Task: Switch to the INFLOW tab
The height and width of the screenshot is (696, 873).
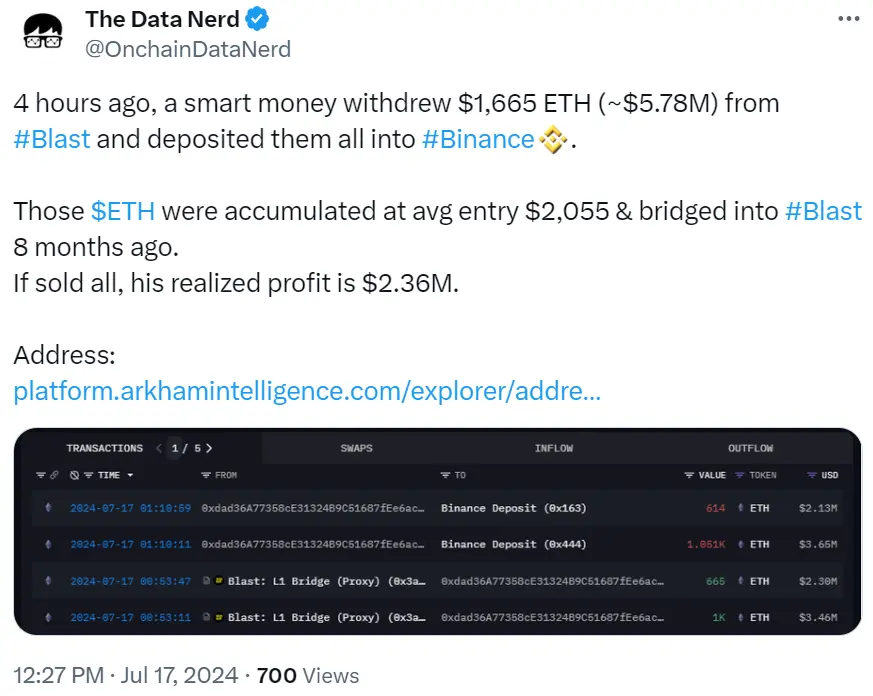Action: coord(553,448)
